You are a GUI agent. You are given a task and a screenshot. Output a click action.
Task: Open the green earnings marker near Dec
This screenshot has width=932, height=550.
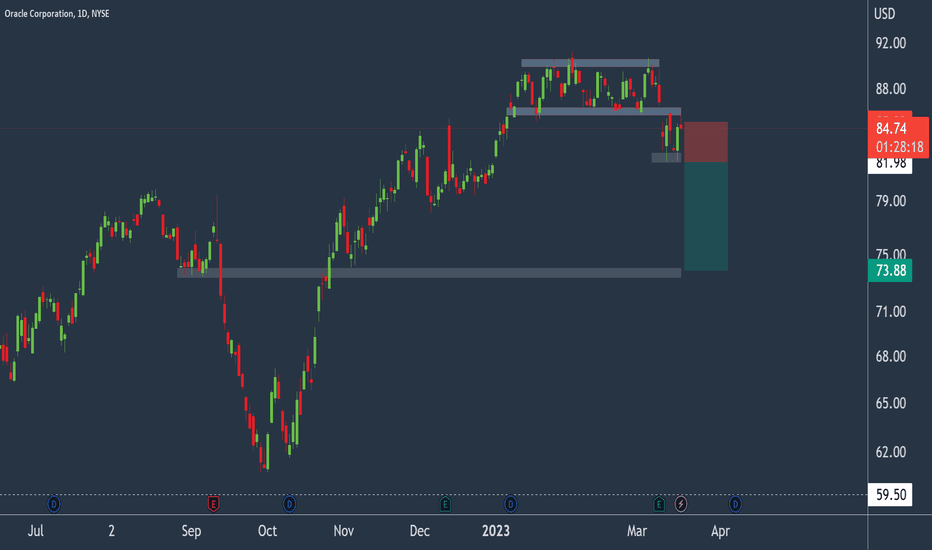coord(445,505)
